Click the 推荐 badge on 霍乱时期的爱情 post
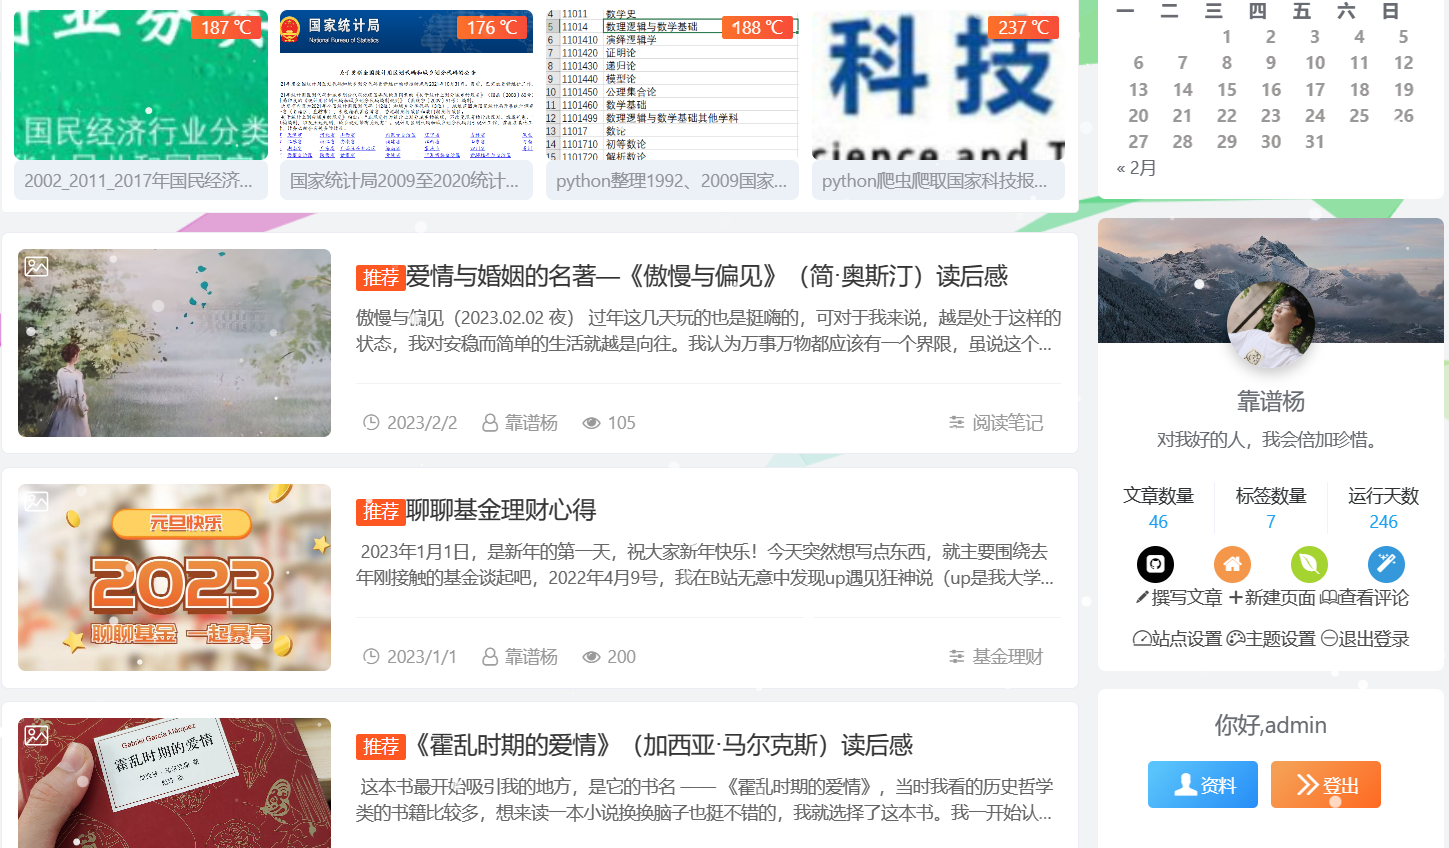 click(x=380, y=746)
